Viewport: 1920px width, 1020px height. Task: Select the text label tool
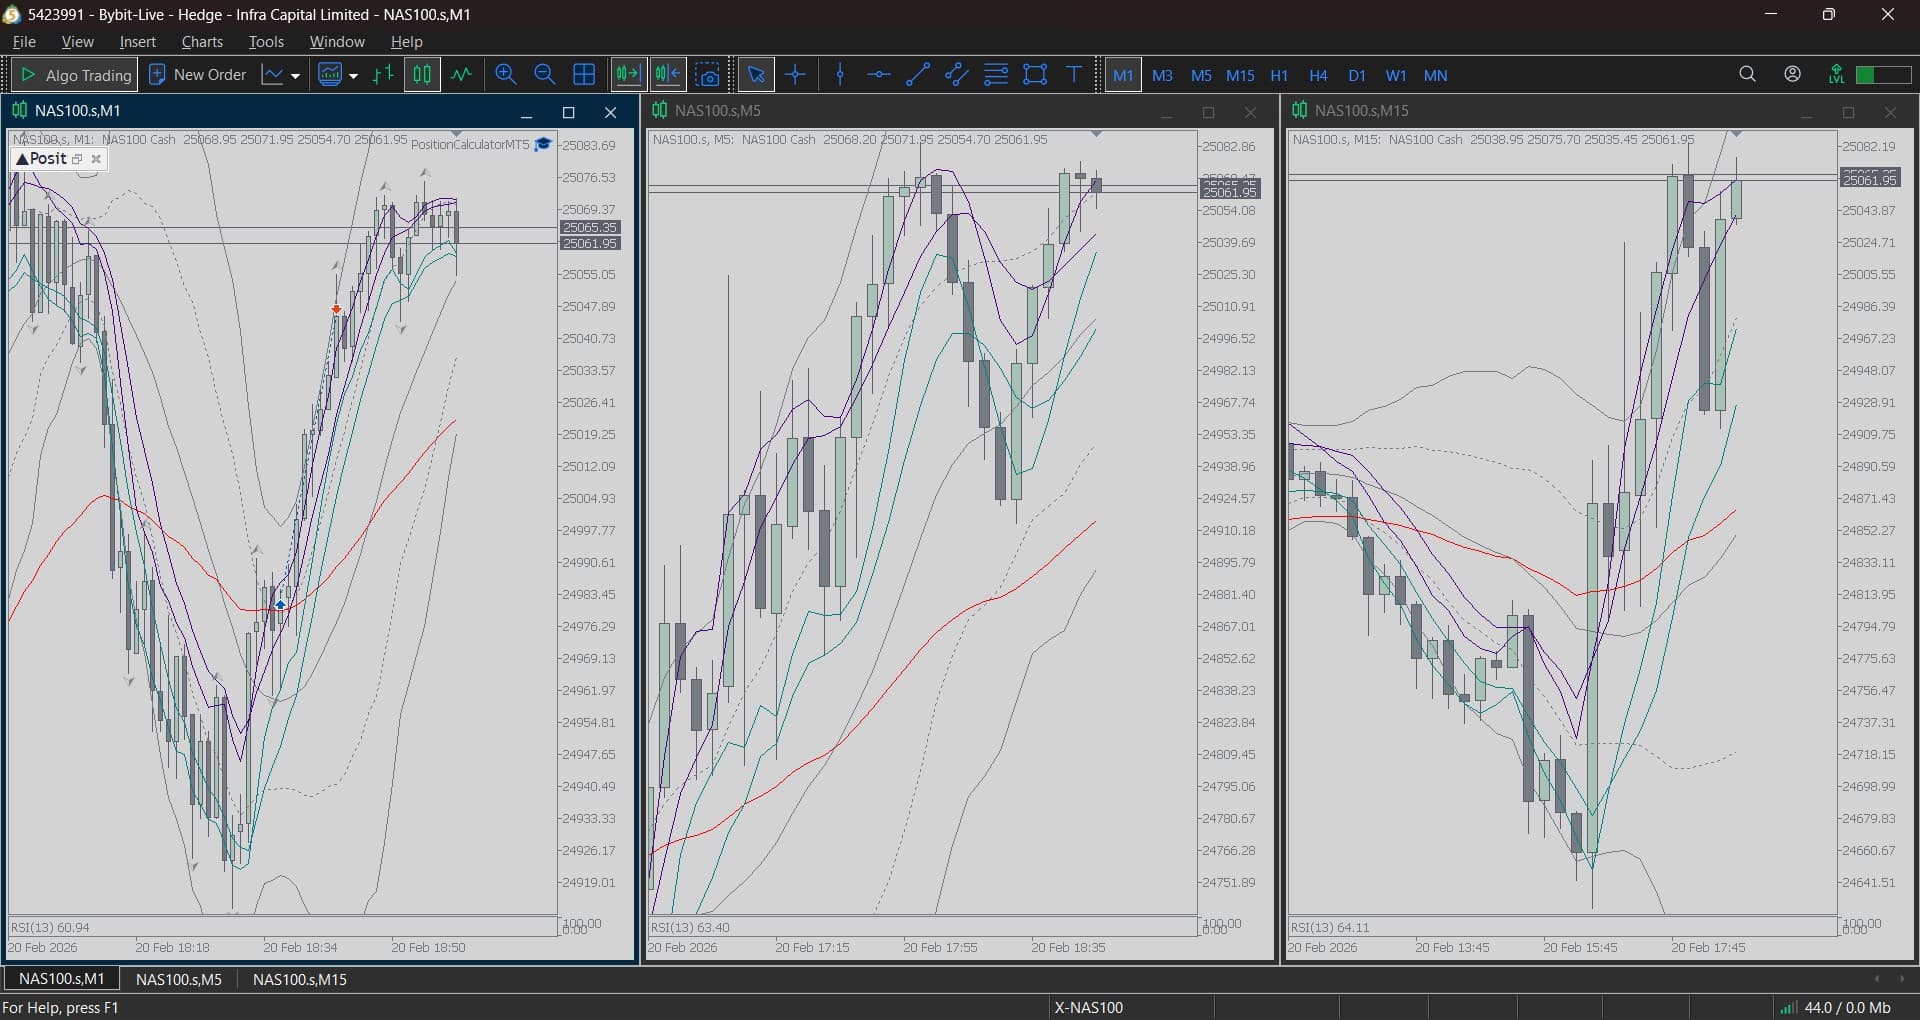point(1074,75)
